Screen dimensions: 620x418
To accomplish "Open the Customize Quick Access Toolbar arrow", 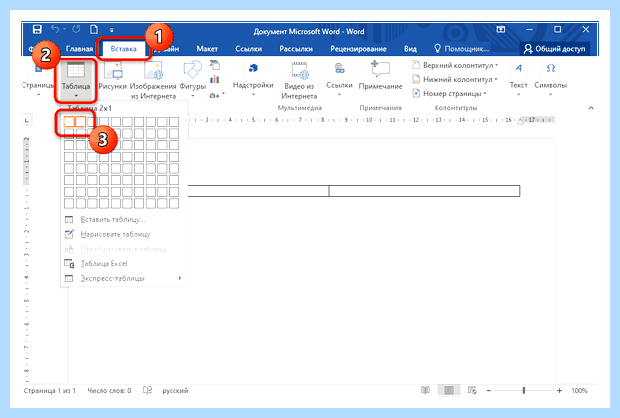I will point(112,30).
